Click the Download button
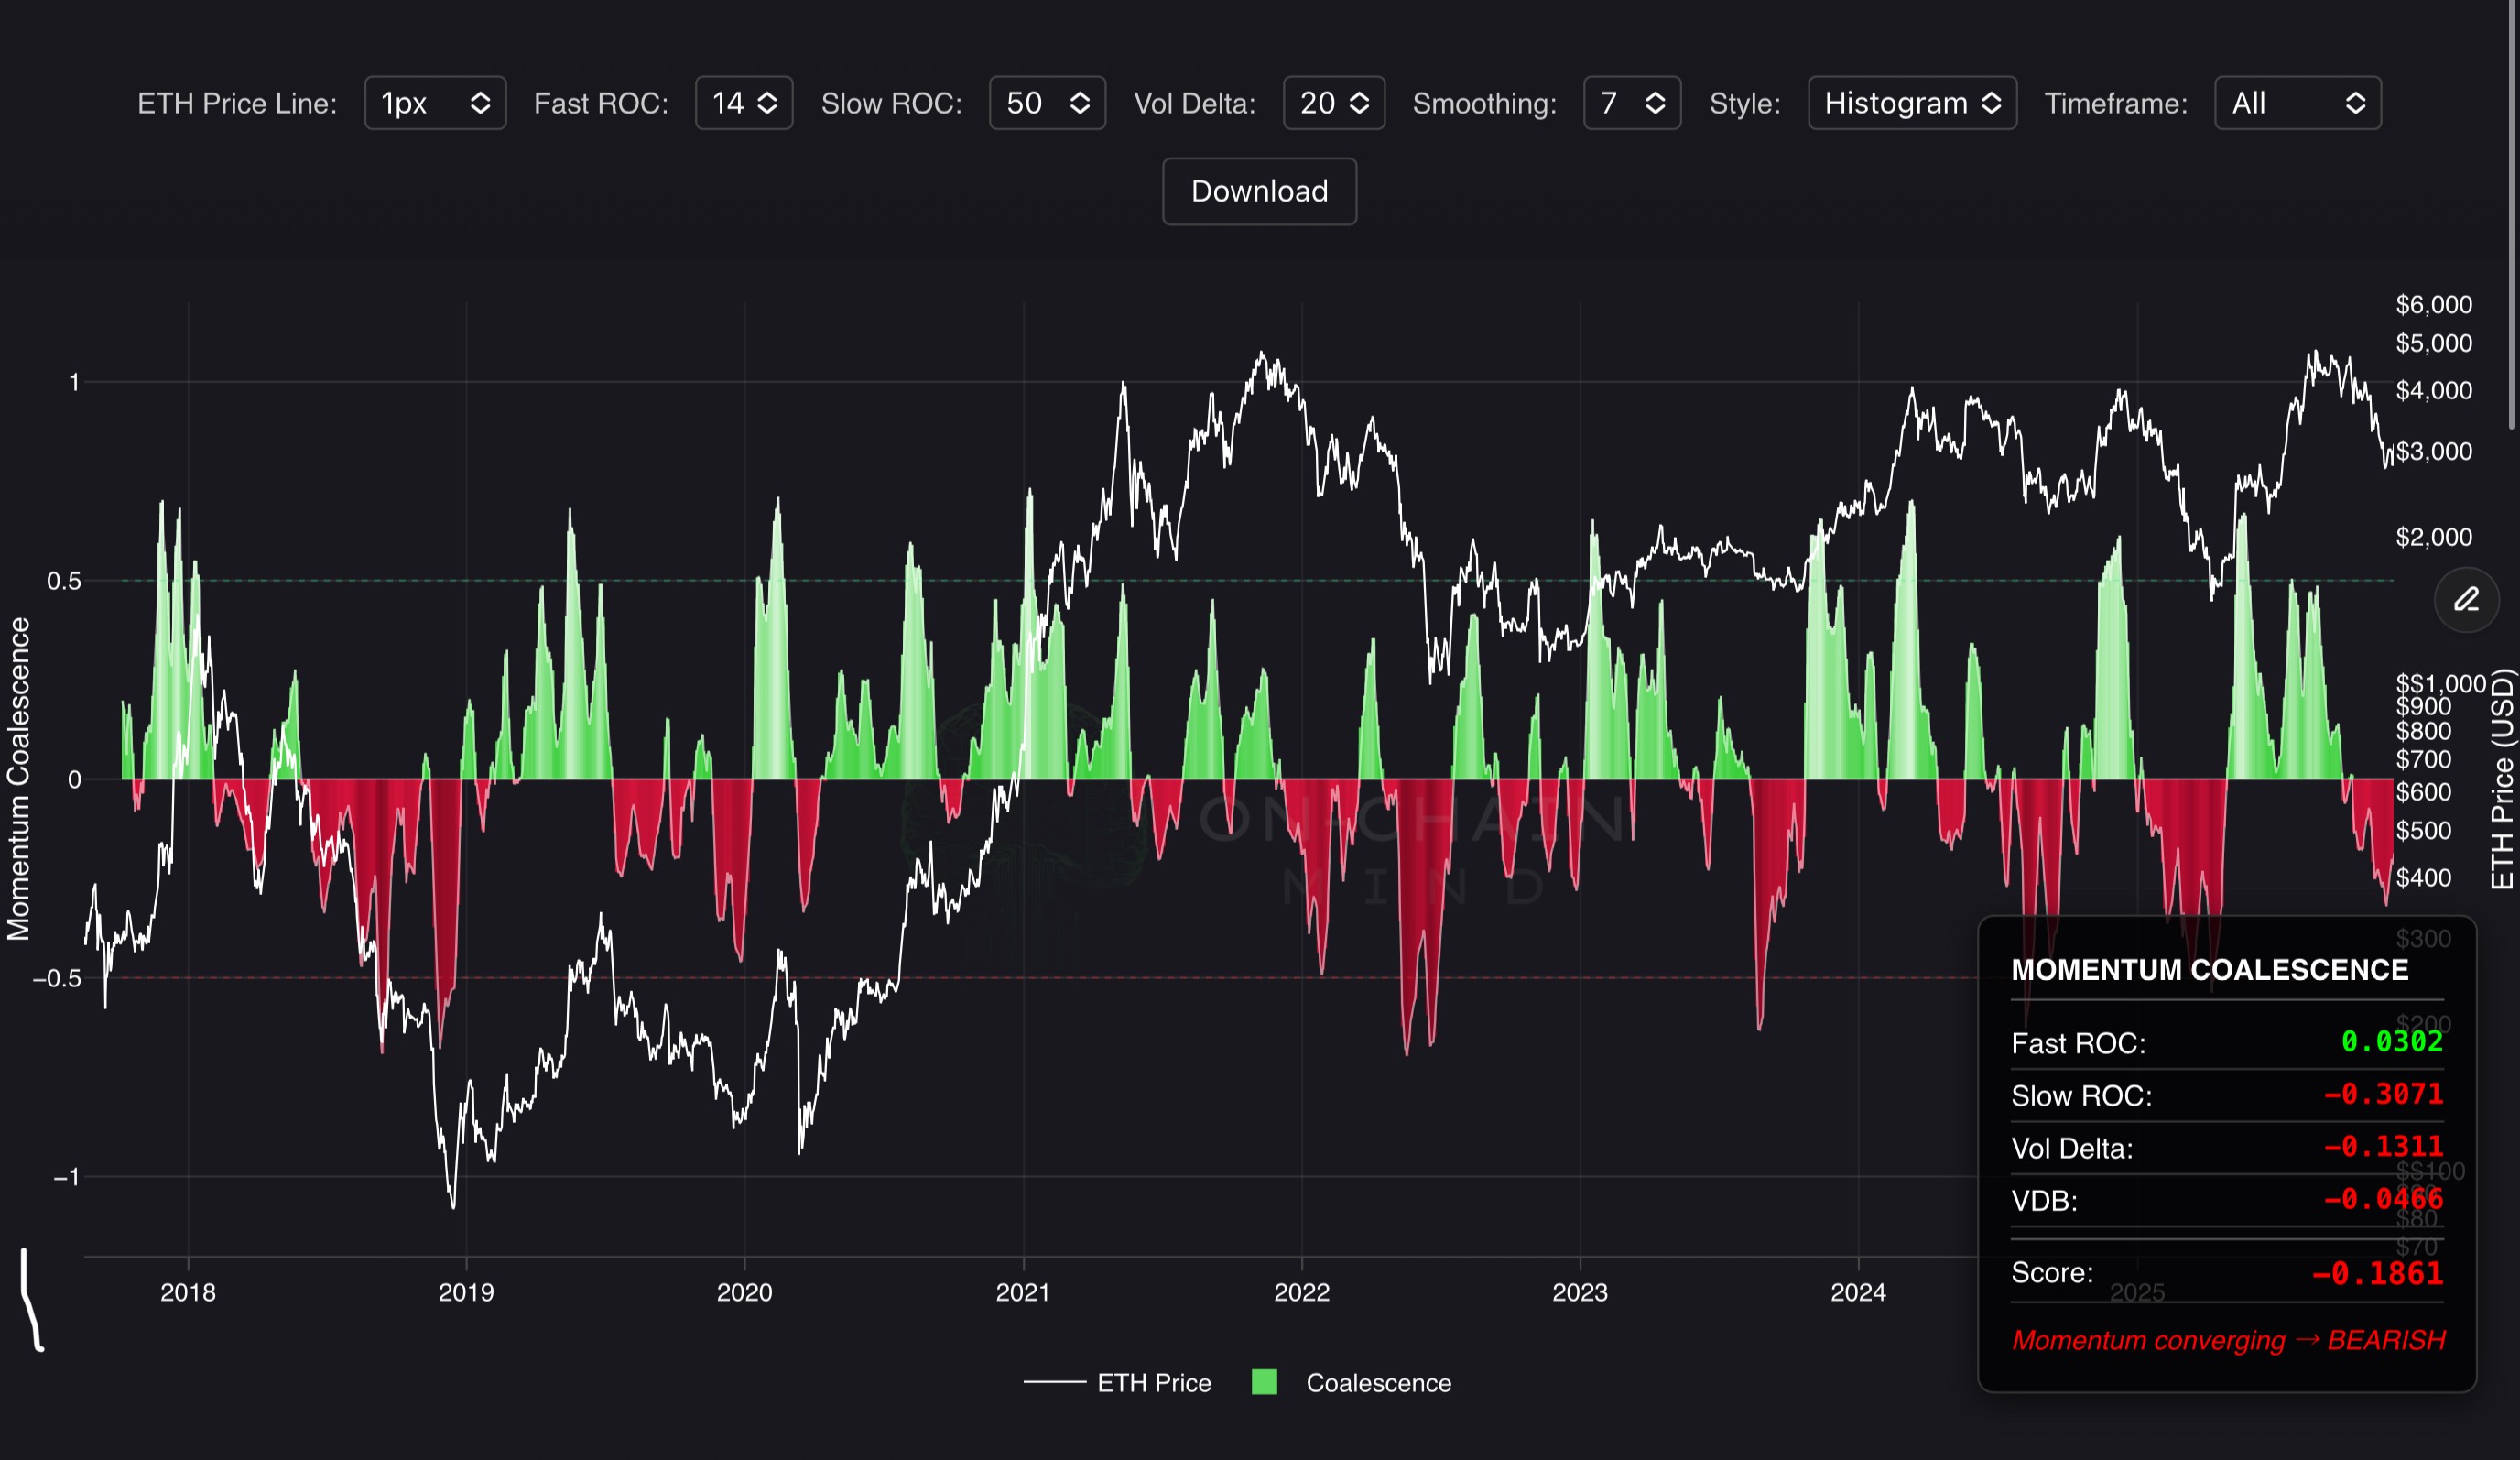This screenshot has height=1460, width=2520. [x=1259, y=191]
